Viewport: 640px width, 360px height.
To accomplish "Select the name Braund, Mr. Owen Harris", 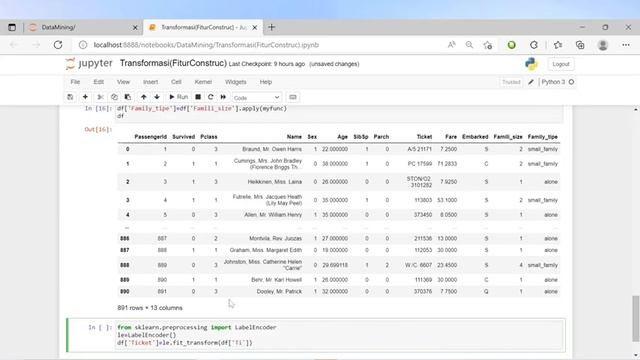I will tap(272, 149).
